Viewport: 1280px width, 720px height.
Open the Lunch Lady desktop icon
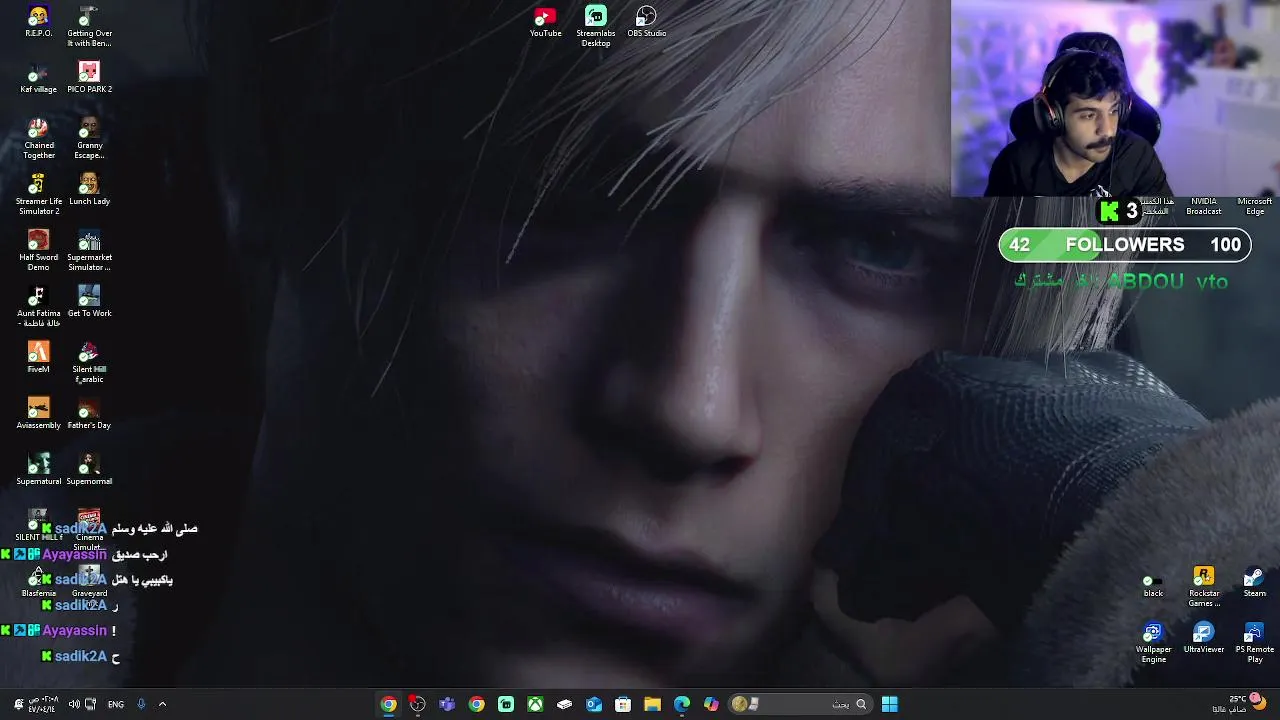pos(89,190)
